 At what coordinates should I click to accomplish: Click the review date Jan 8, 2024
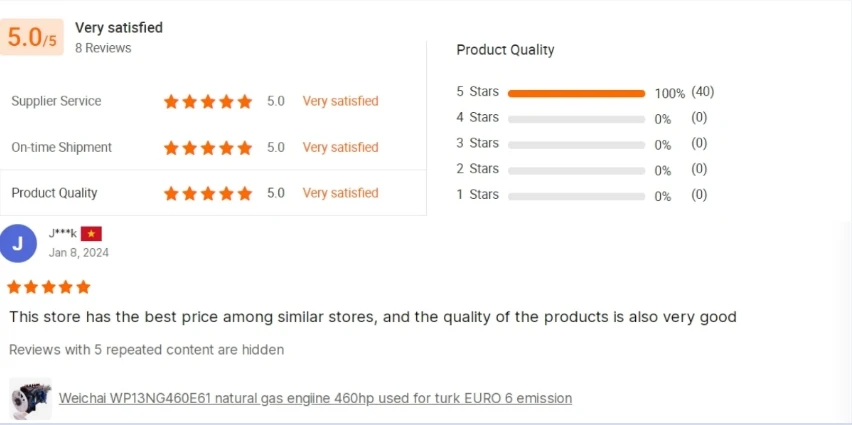pyautogui.click(x=79, y=253)
